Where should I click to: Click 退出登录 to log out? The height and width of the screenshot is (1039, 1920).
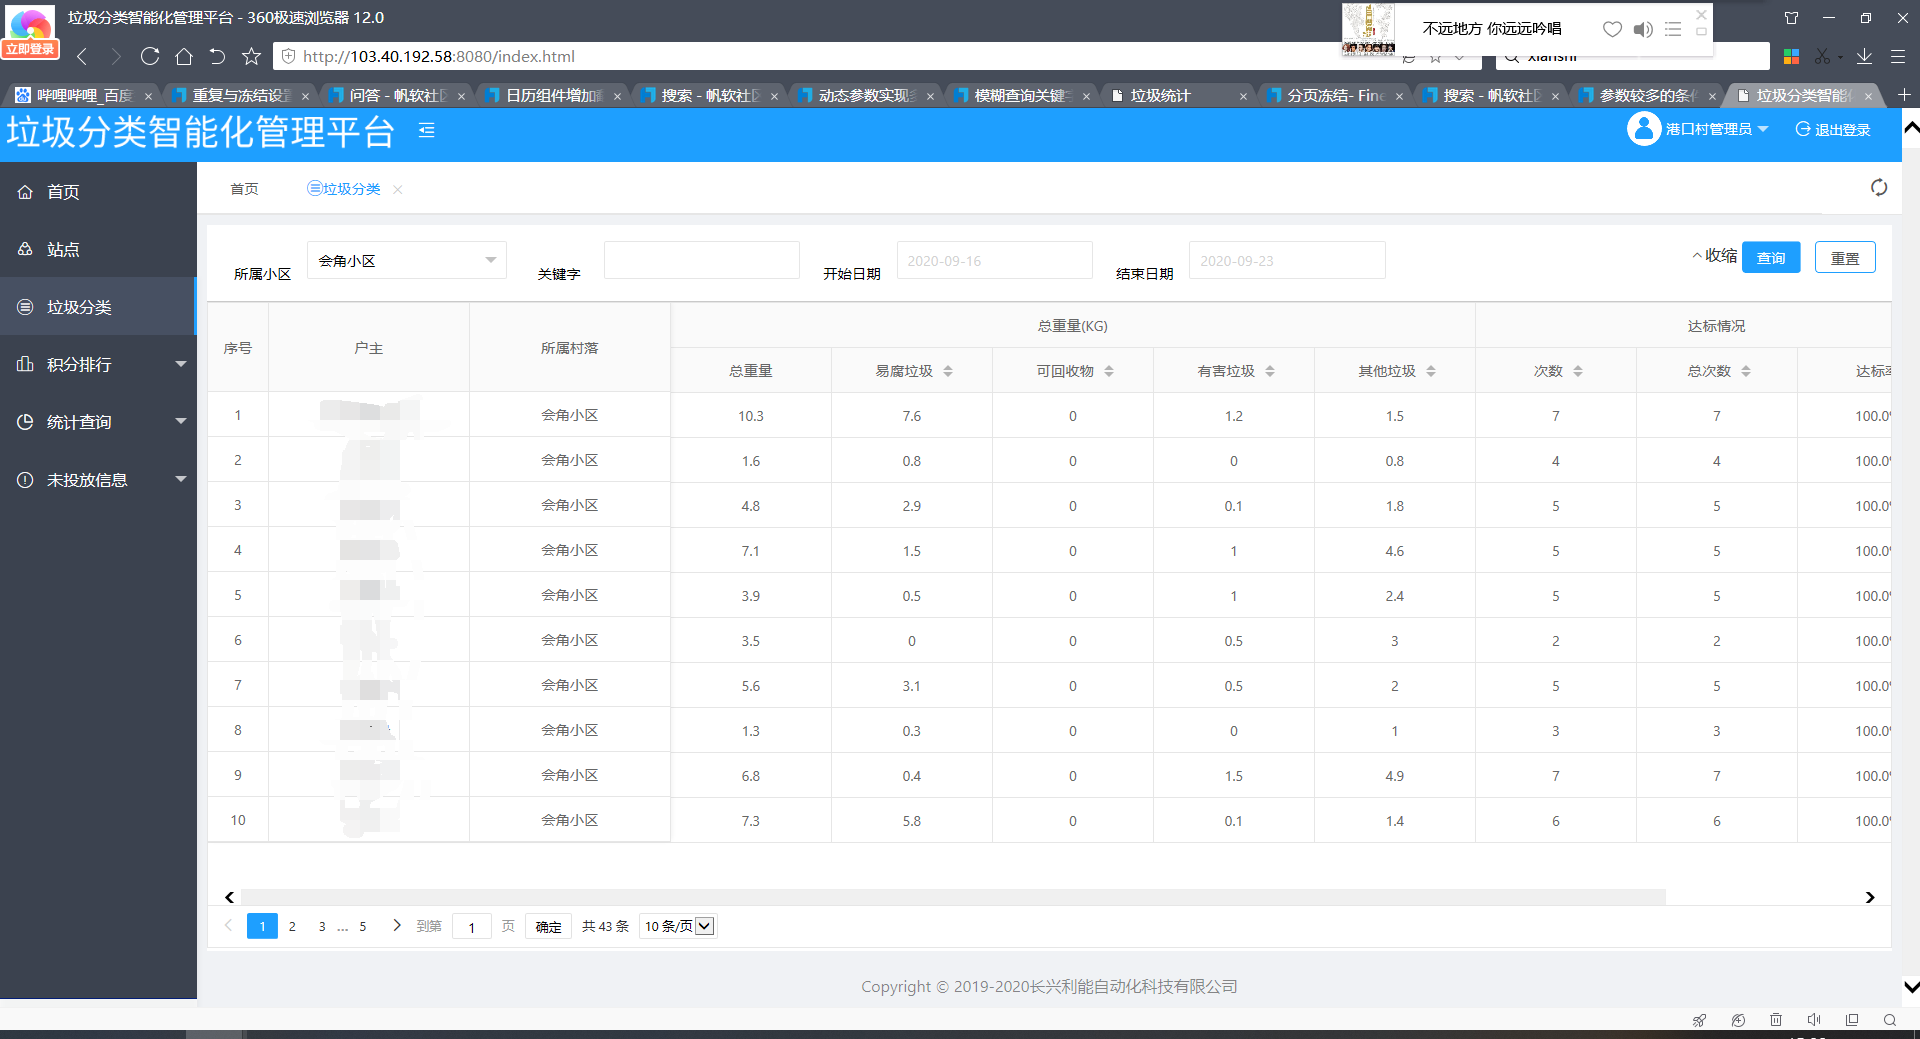[x=1833, y=129]
